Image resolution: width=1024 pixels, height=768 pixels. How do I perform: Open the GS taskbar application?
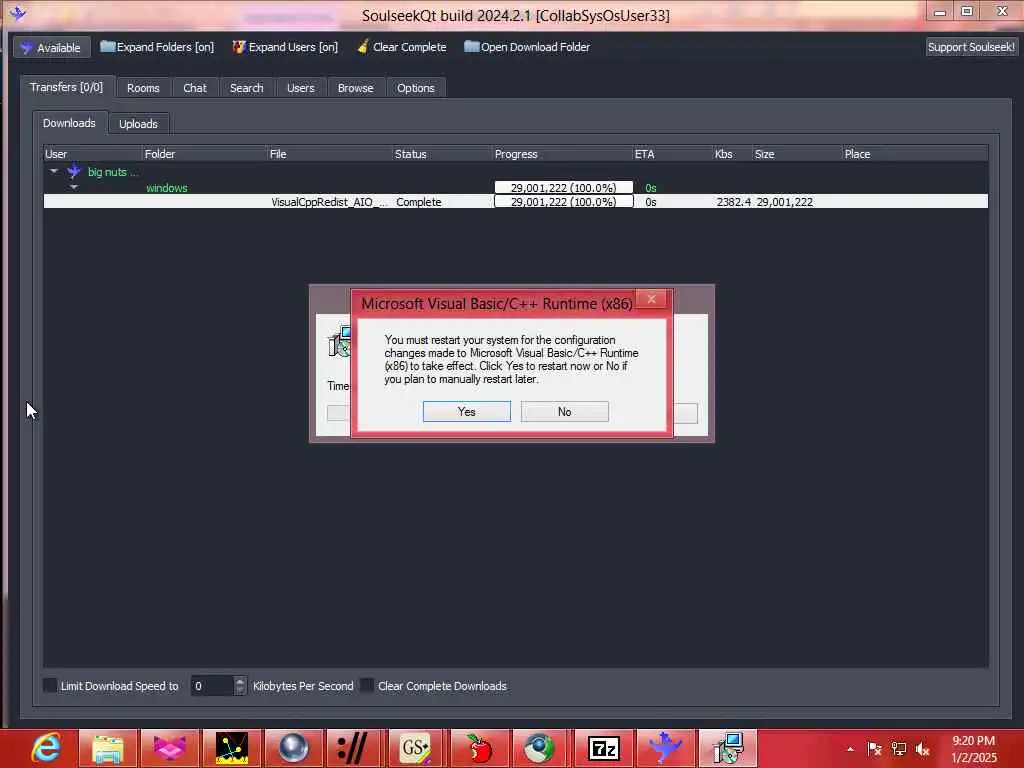point(416,748)
